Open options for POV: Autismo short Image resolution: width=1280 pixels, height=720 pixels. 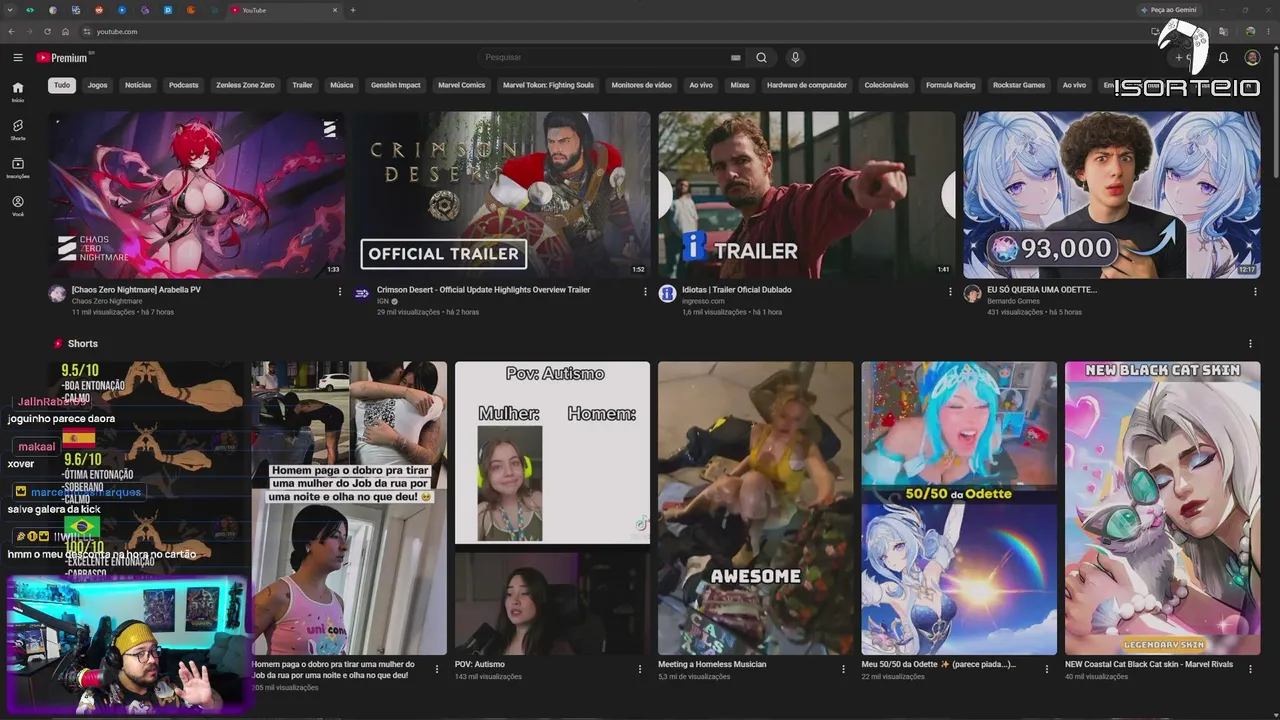[640, 669]
